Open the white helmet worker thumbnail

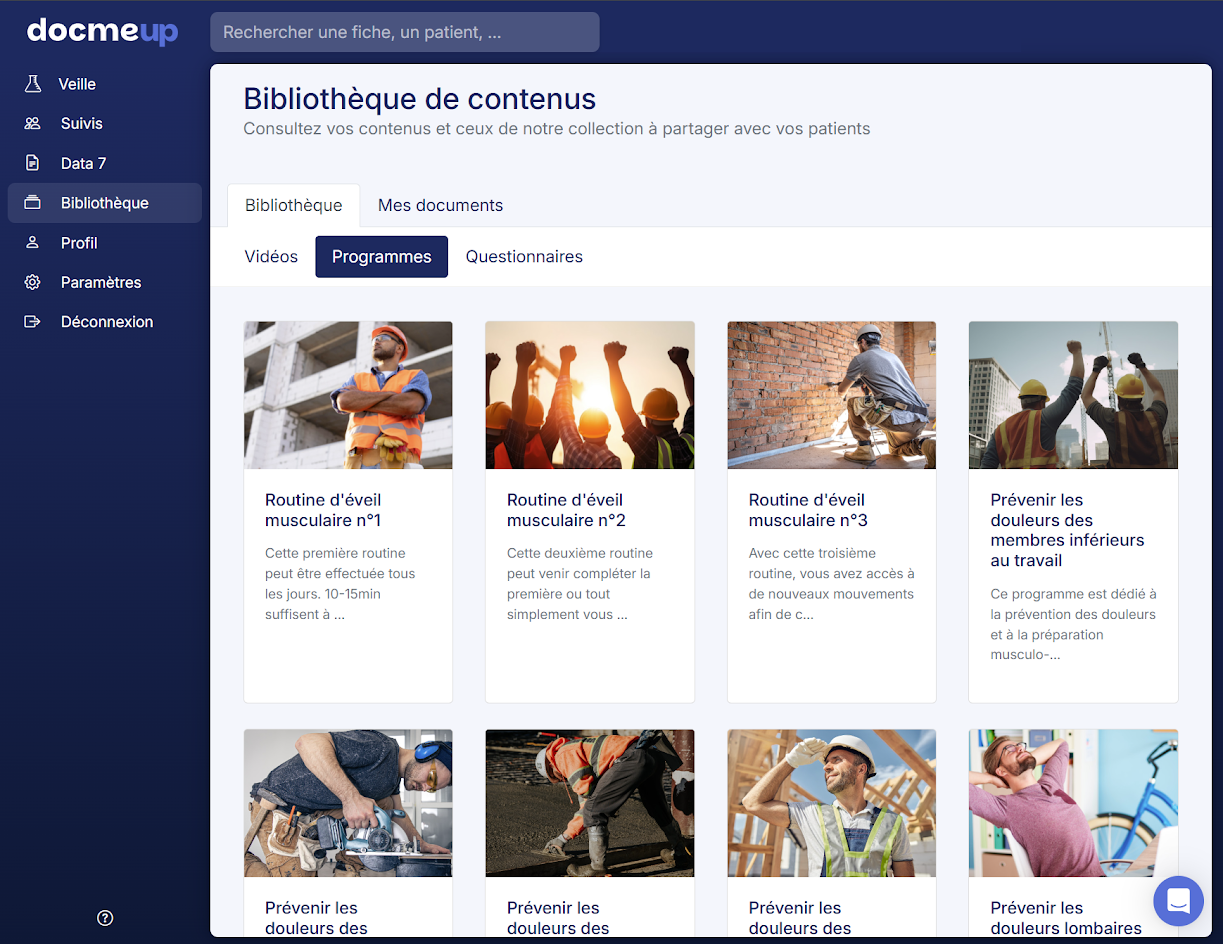[x=832, y=803]
